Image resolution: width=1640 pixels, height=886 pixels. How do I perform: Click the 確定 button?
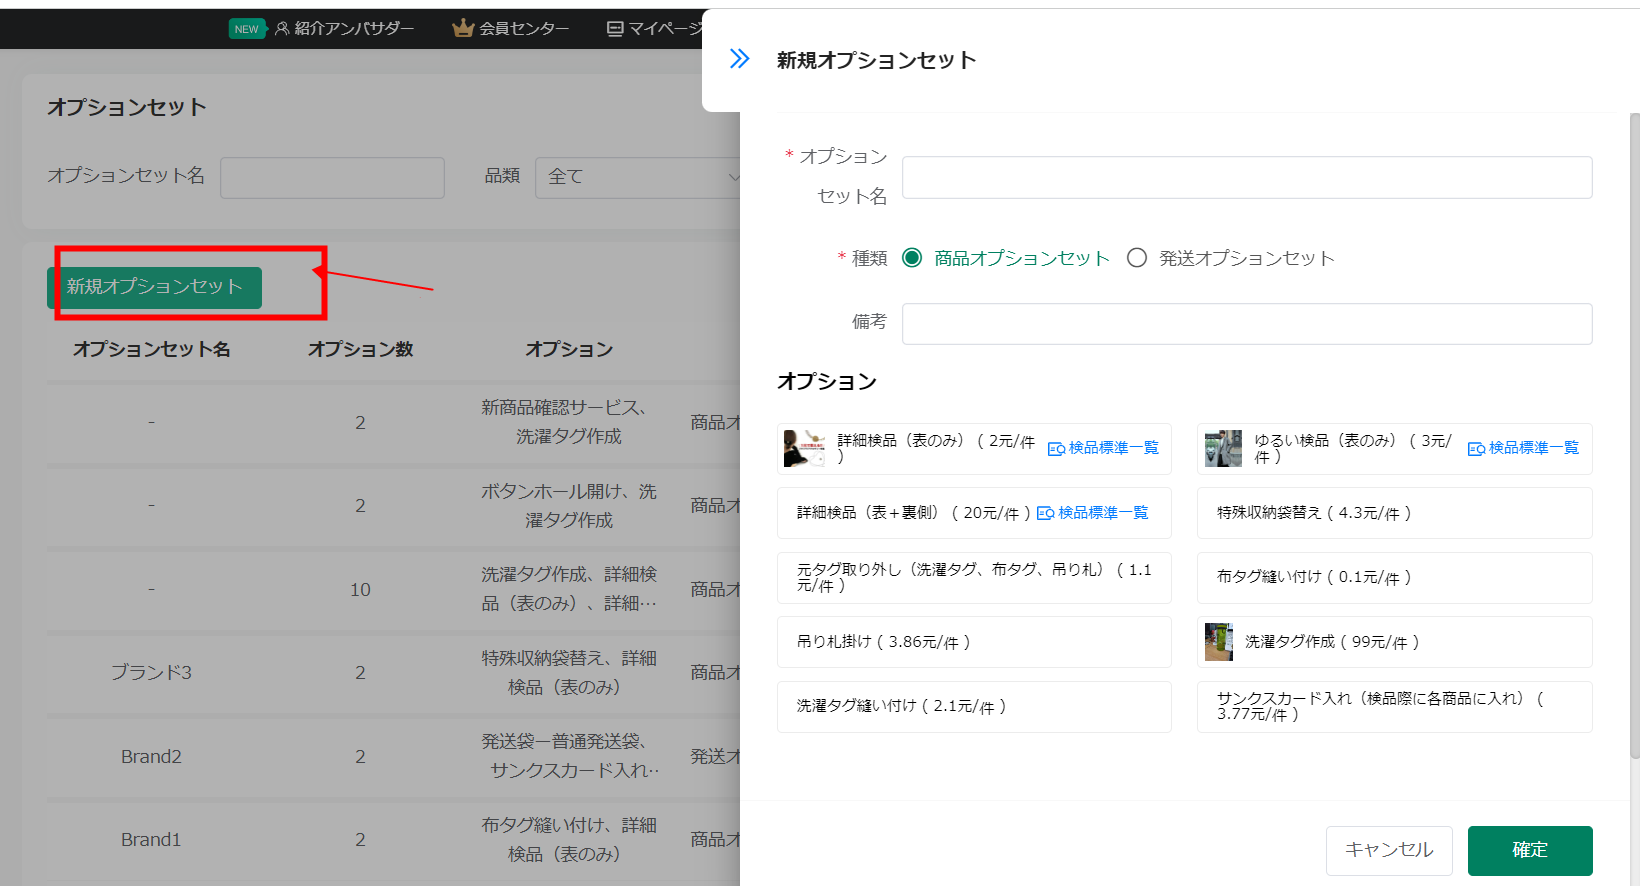[1530, 850]
